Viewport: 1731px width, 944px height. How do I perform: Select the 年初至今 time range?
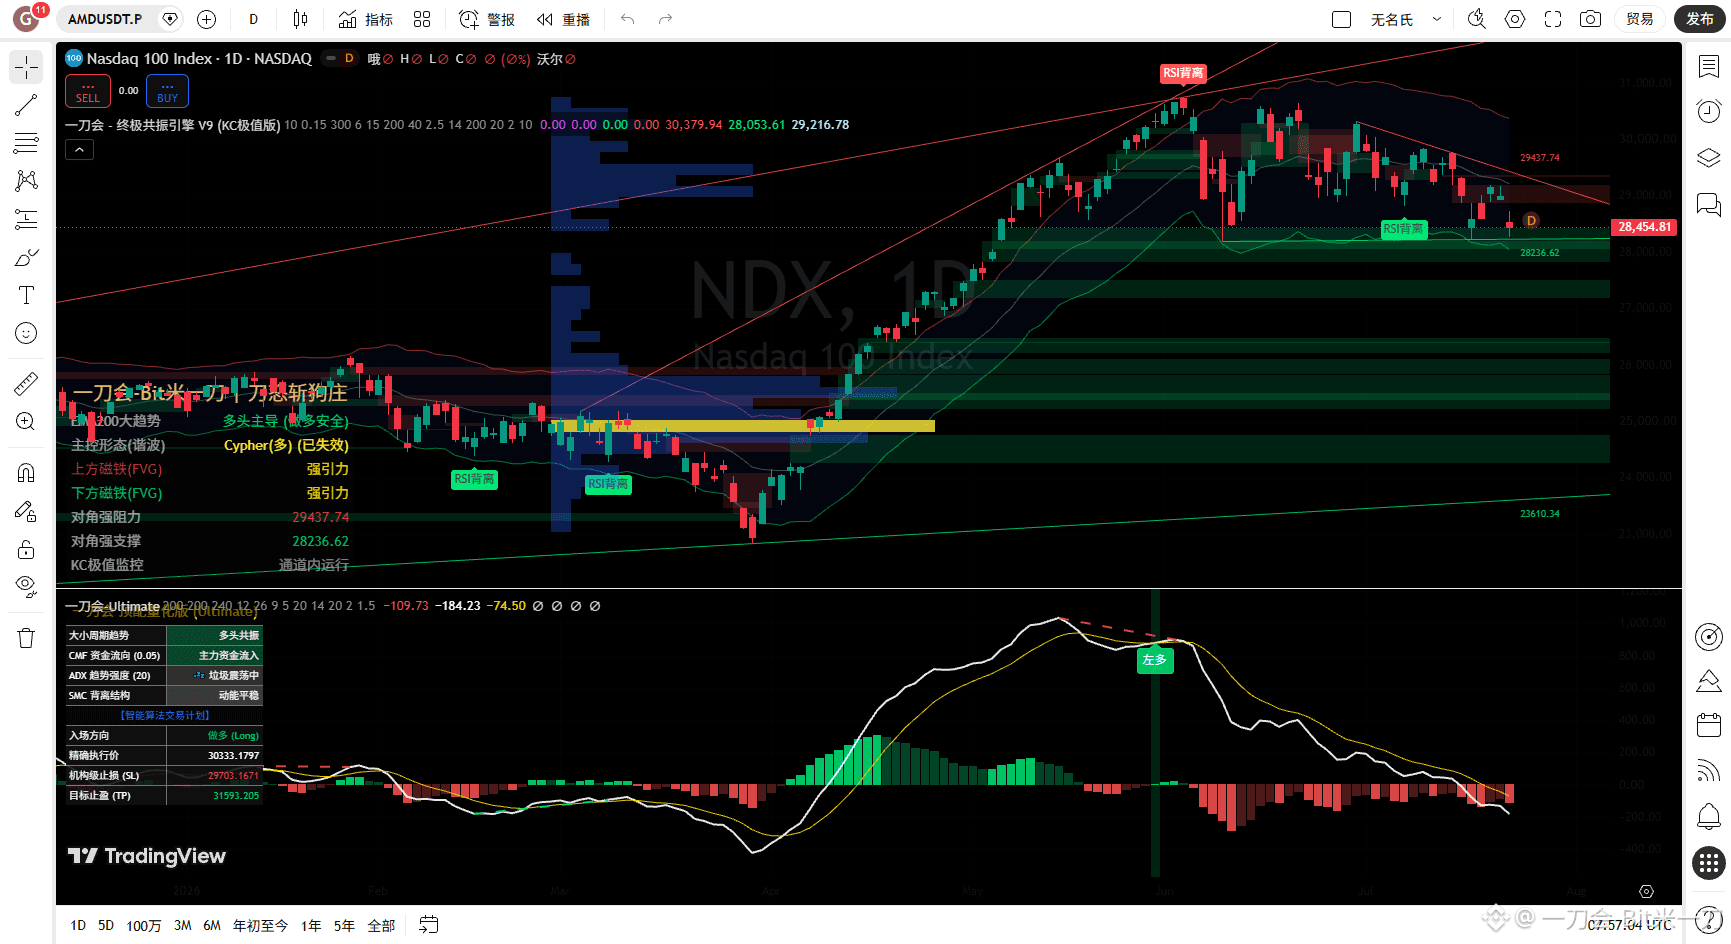click(x=260, y=926)
